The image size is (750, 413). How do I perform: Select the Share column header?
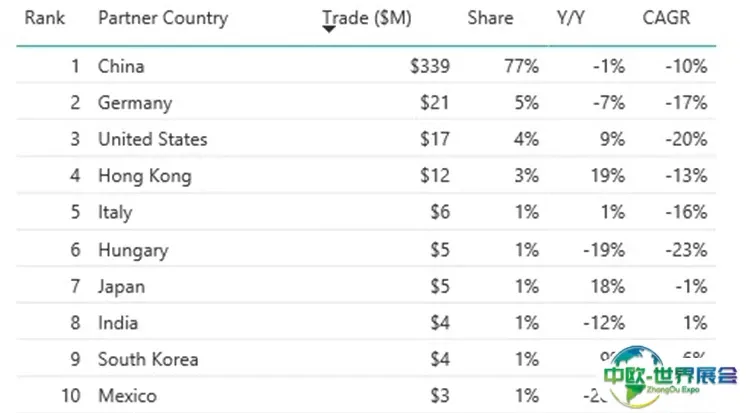click(490, 18)
